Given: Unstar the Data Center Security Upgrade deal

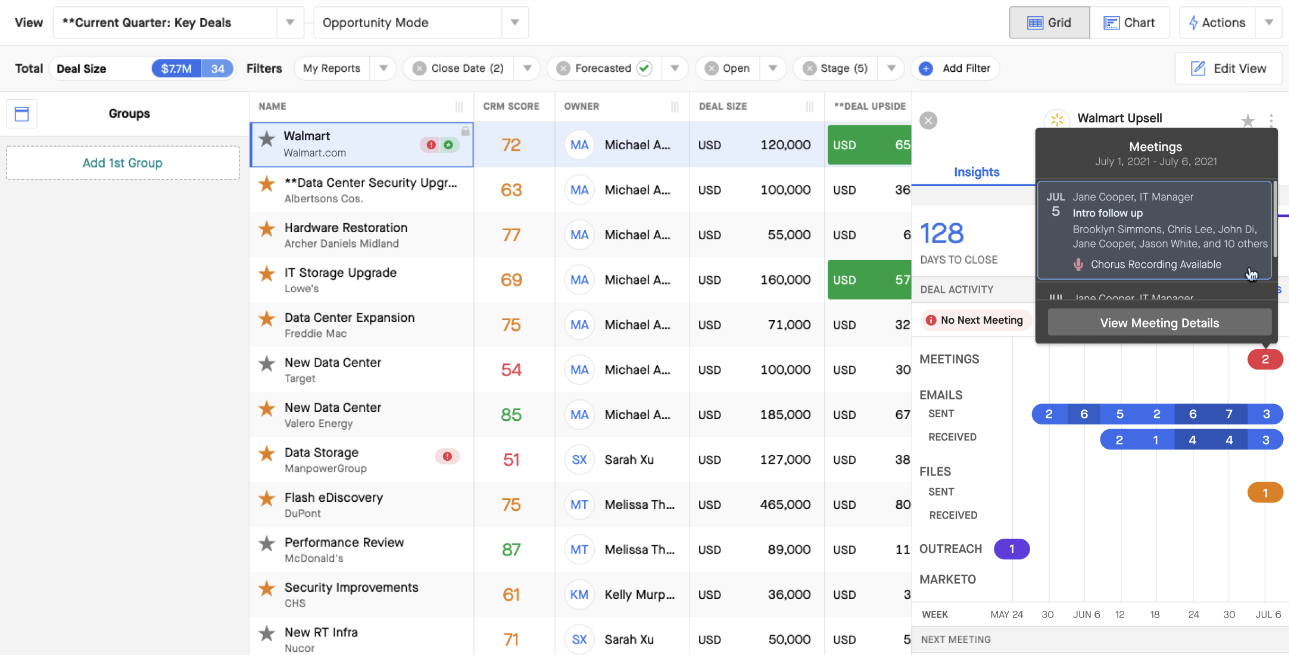Looking at the screenshot, I should [266, 184].
